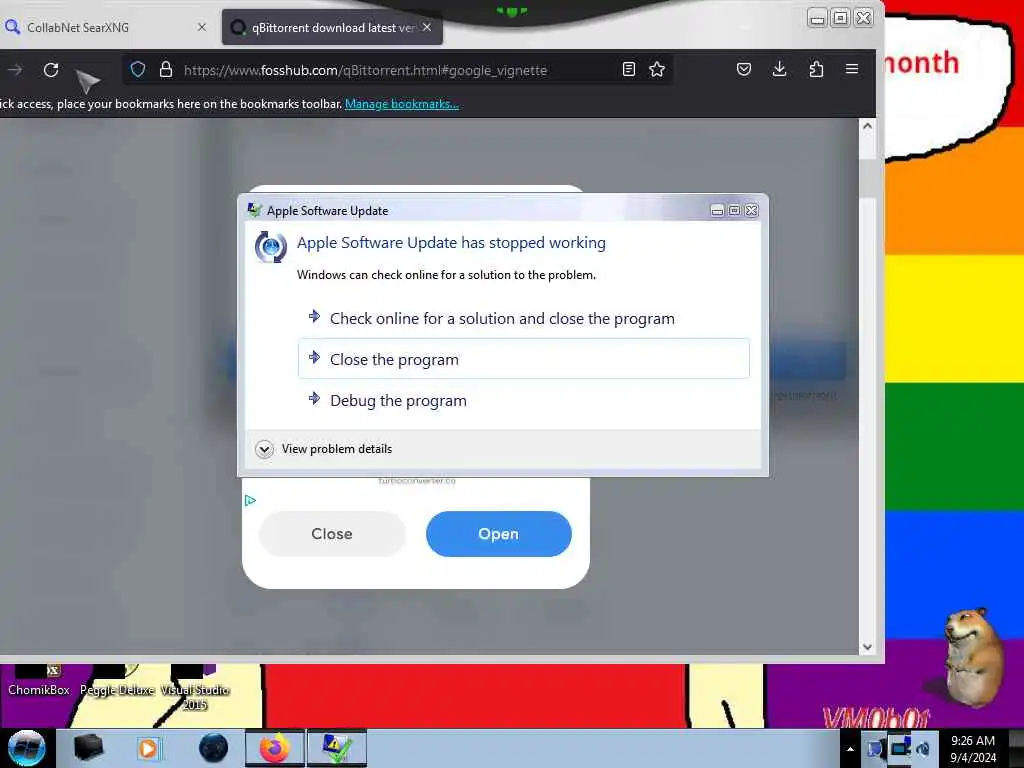The height and width of the screenshot is (768, 1024).
Task: Switch to the qBittorrent download tab
Action: click(x=332, y=27)
